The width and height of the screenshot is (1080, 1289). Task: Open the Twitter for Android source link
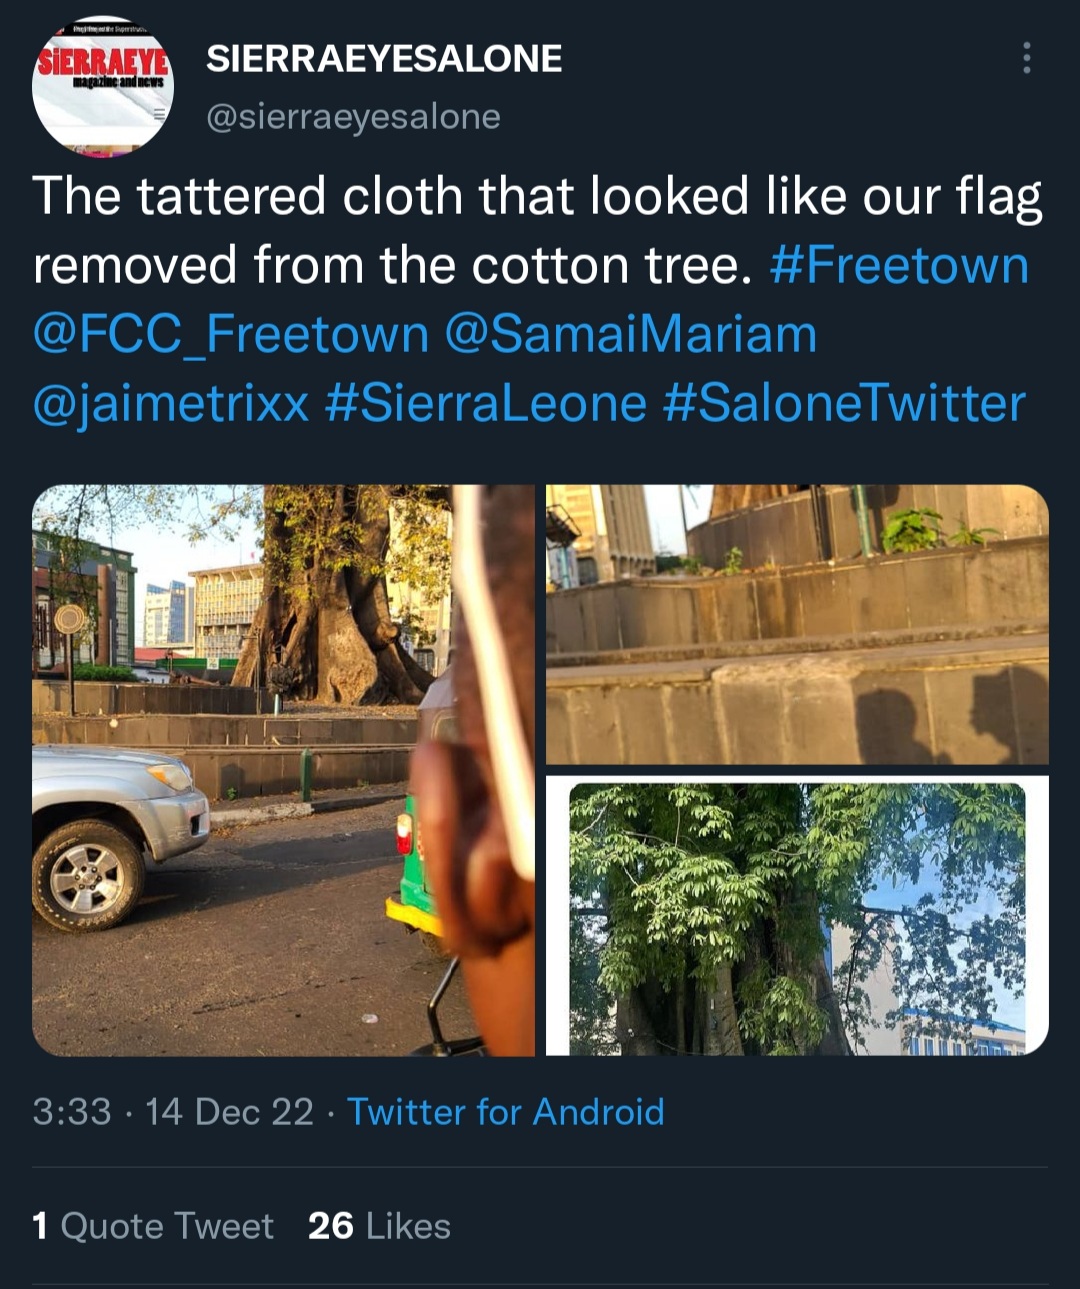click(505, 1112)
